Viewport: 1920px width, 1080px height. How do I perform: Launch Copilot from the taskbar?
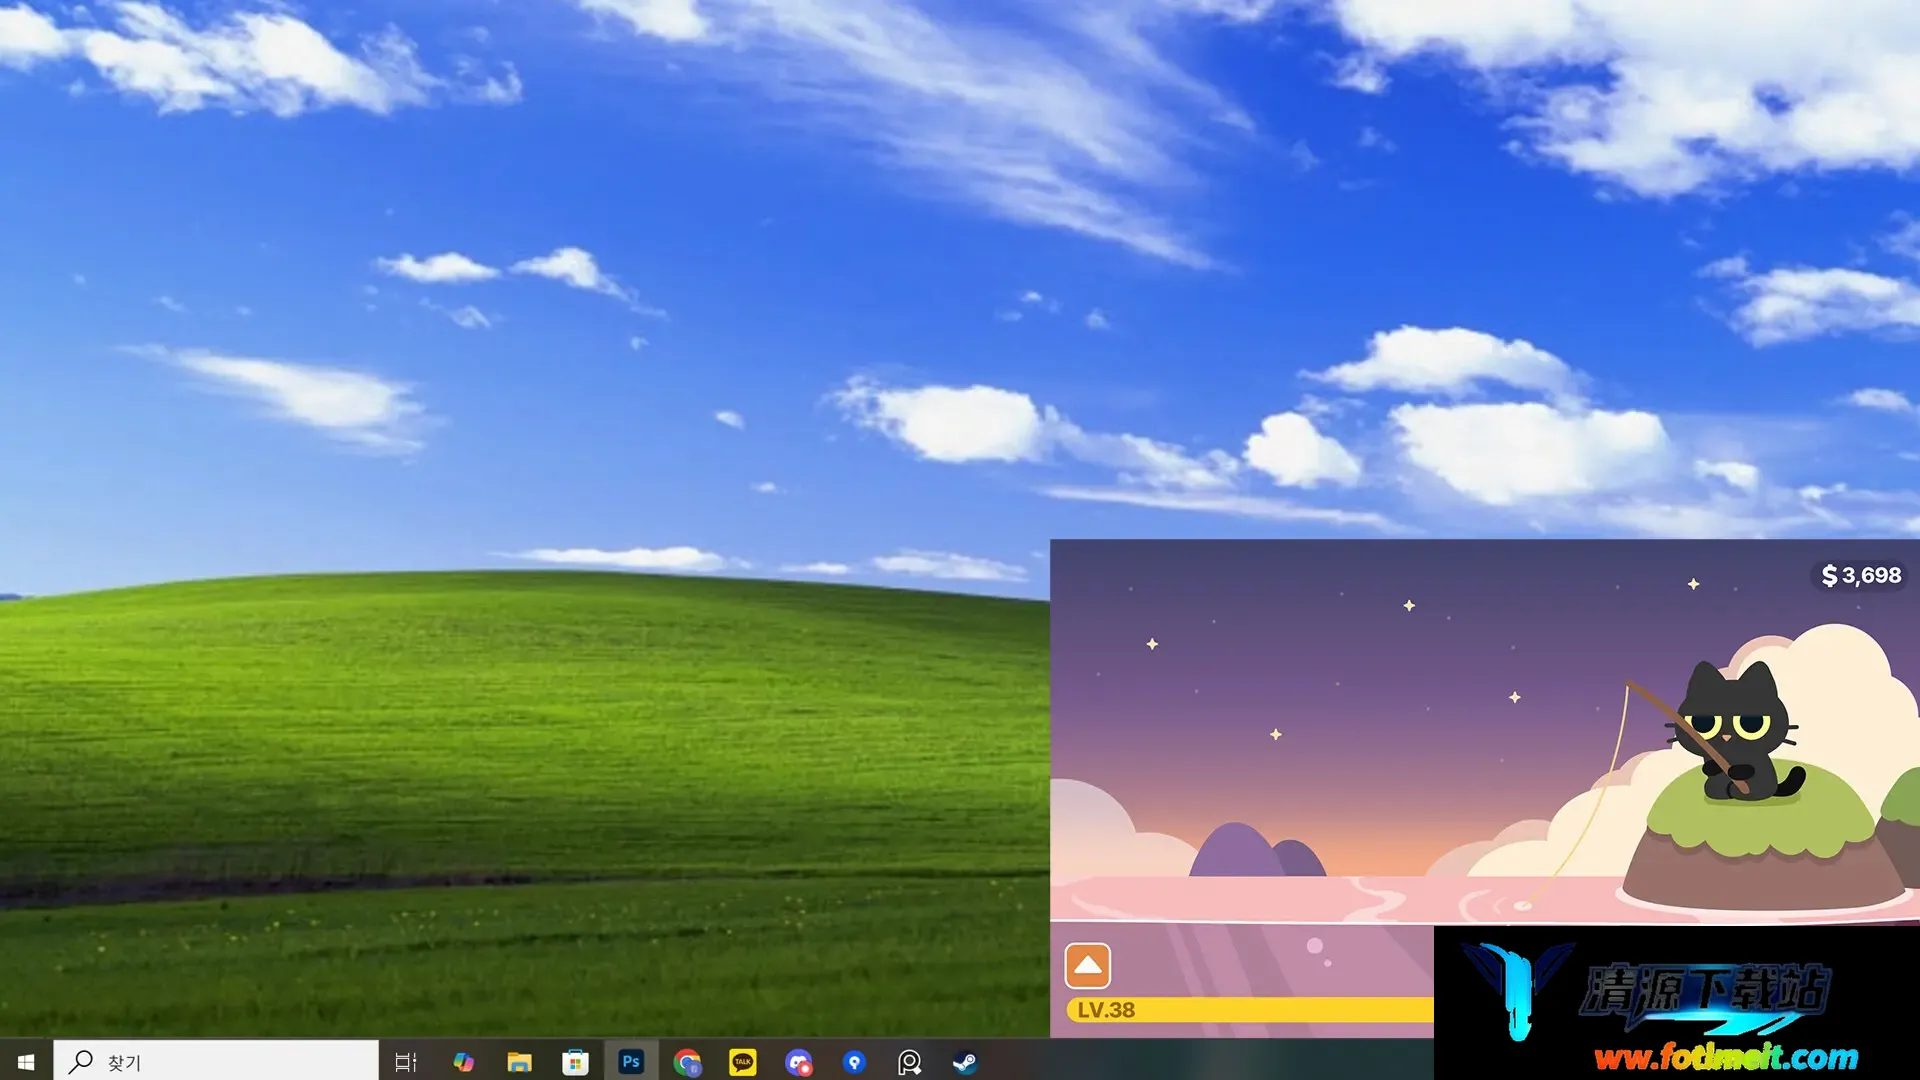click(x=463, y=1062)
